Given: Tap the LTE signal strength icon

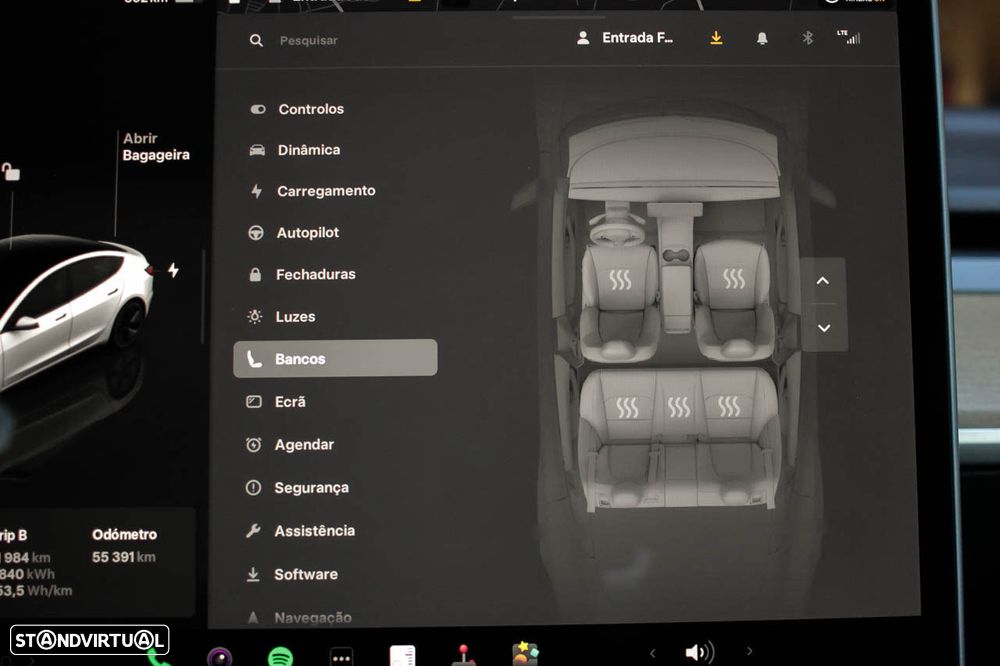Looking at the screenshot, I should [849, 37].
